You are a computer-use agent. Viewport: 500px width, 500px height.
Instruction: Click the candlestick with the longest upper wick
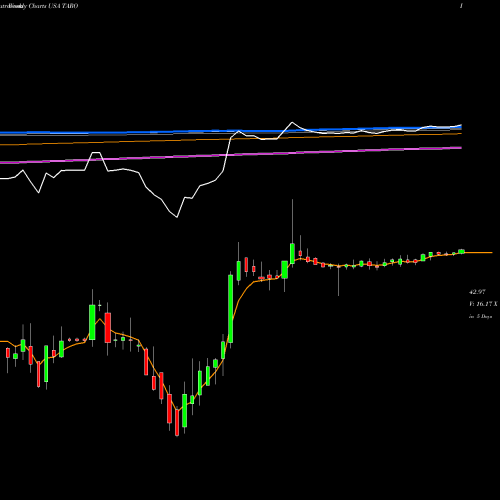(x=292, y=254)
